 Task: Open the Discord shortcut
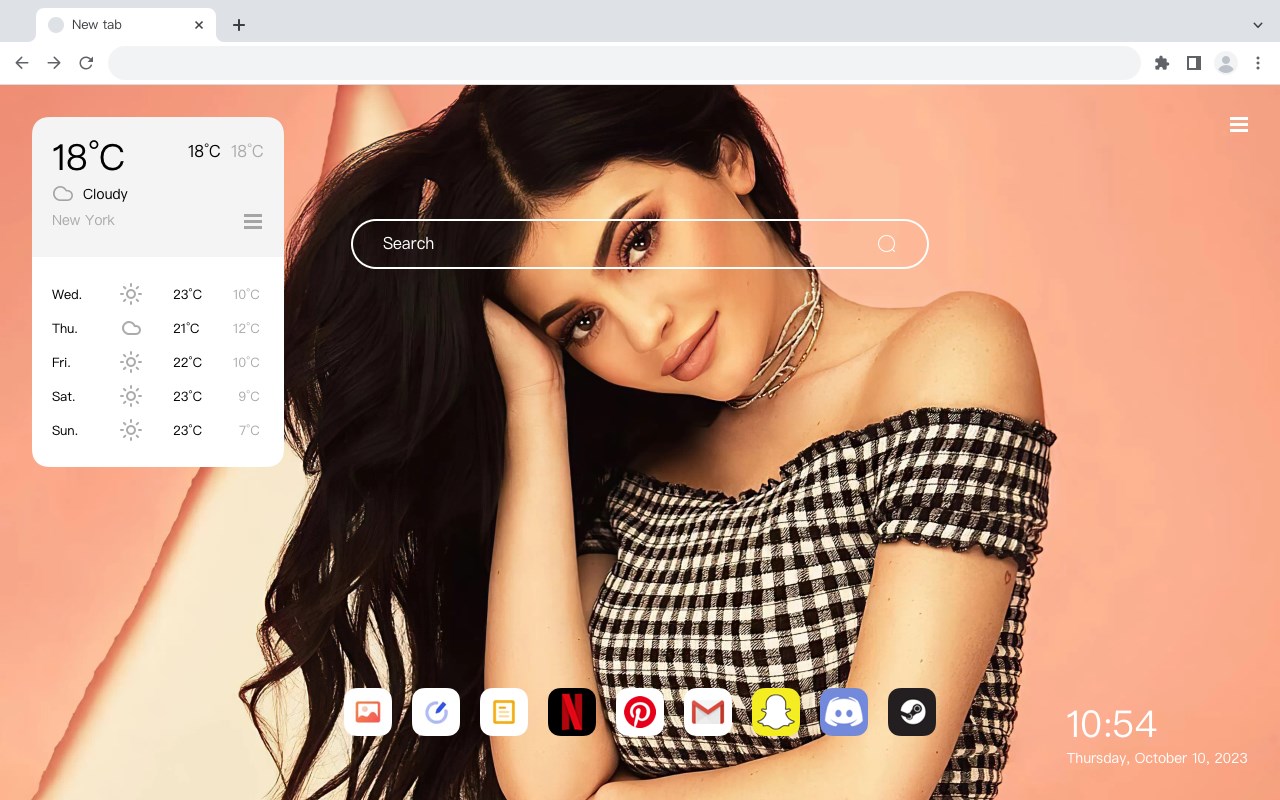click(x=844, y=712)
